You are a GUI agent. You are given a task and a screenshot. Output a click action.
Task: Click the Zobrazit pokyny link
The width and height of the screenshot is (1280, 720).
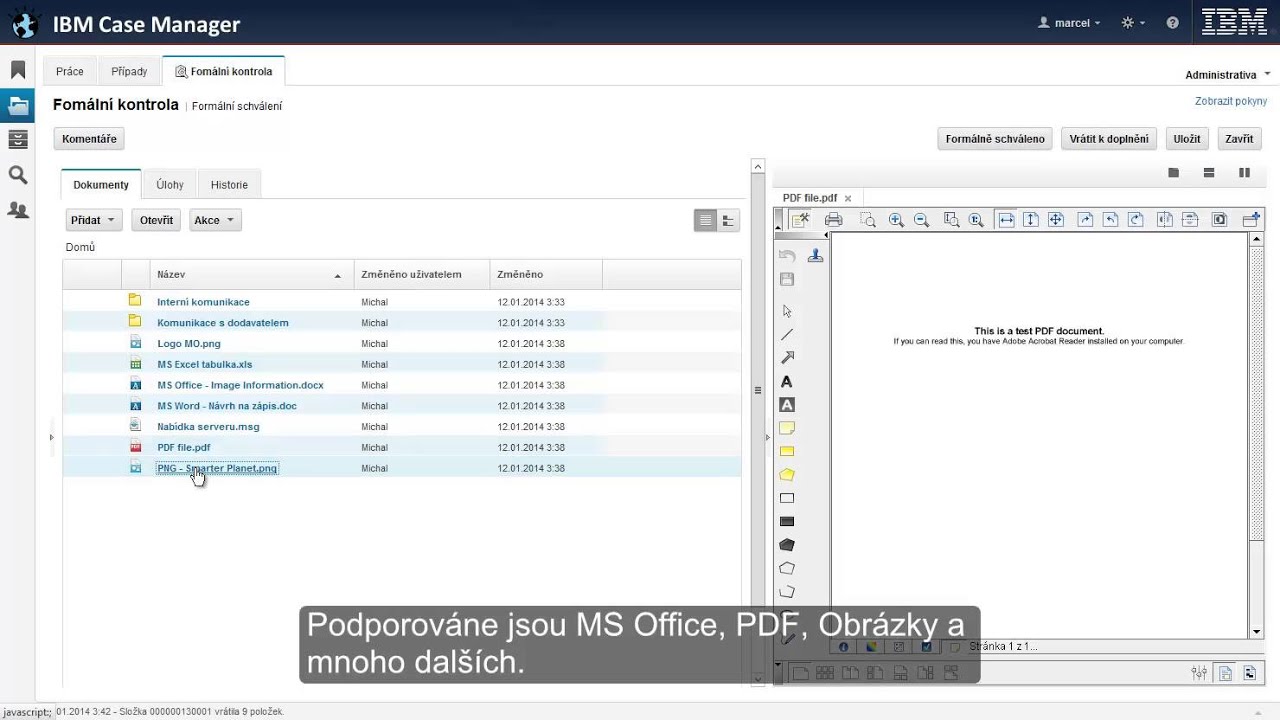1231,101
